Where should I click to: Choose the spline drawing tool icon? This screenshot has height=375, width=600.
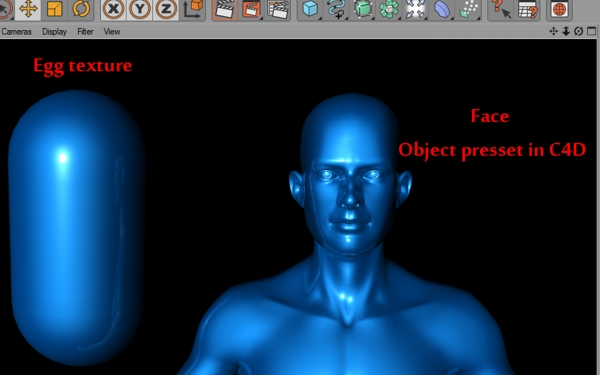tap(336, 8)
